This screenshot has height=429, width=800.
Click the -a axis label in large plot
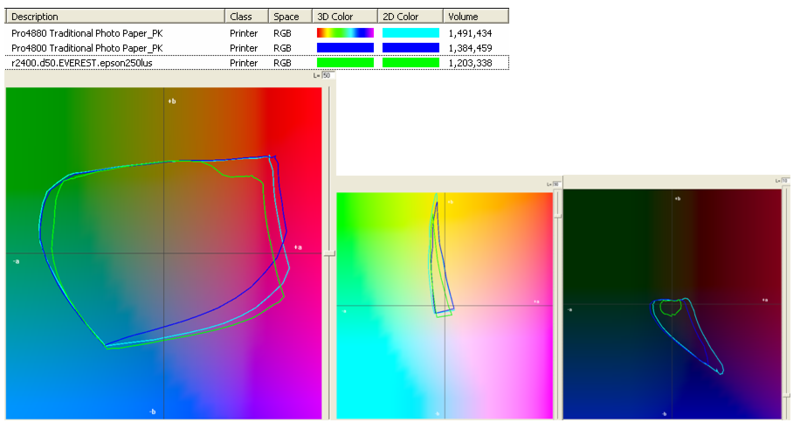click(16, 261)
